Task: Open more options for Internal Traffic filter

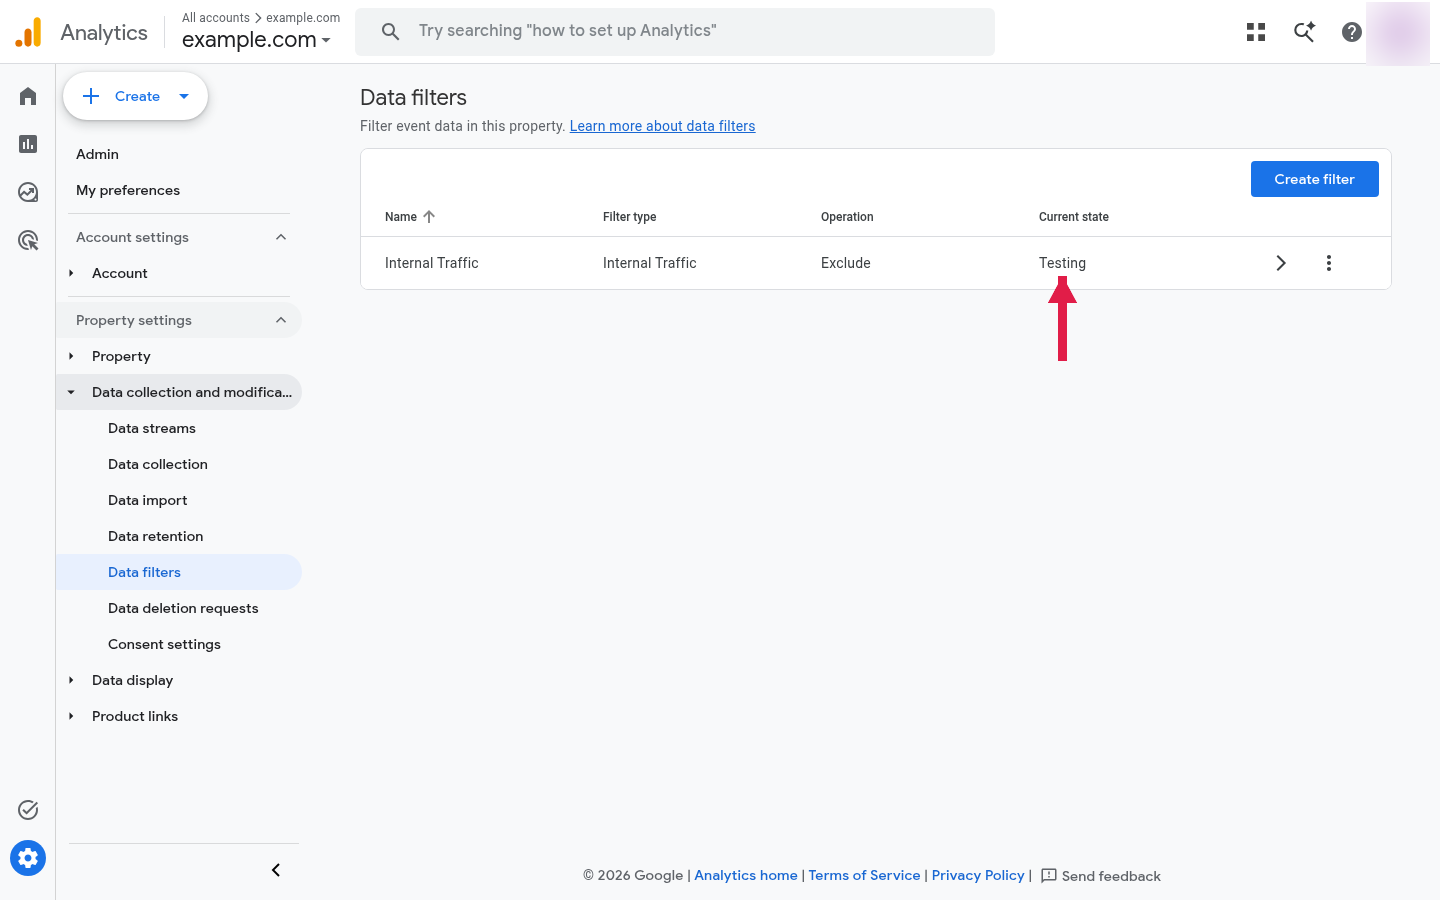Action: [1329, 263]
